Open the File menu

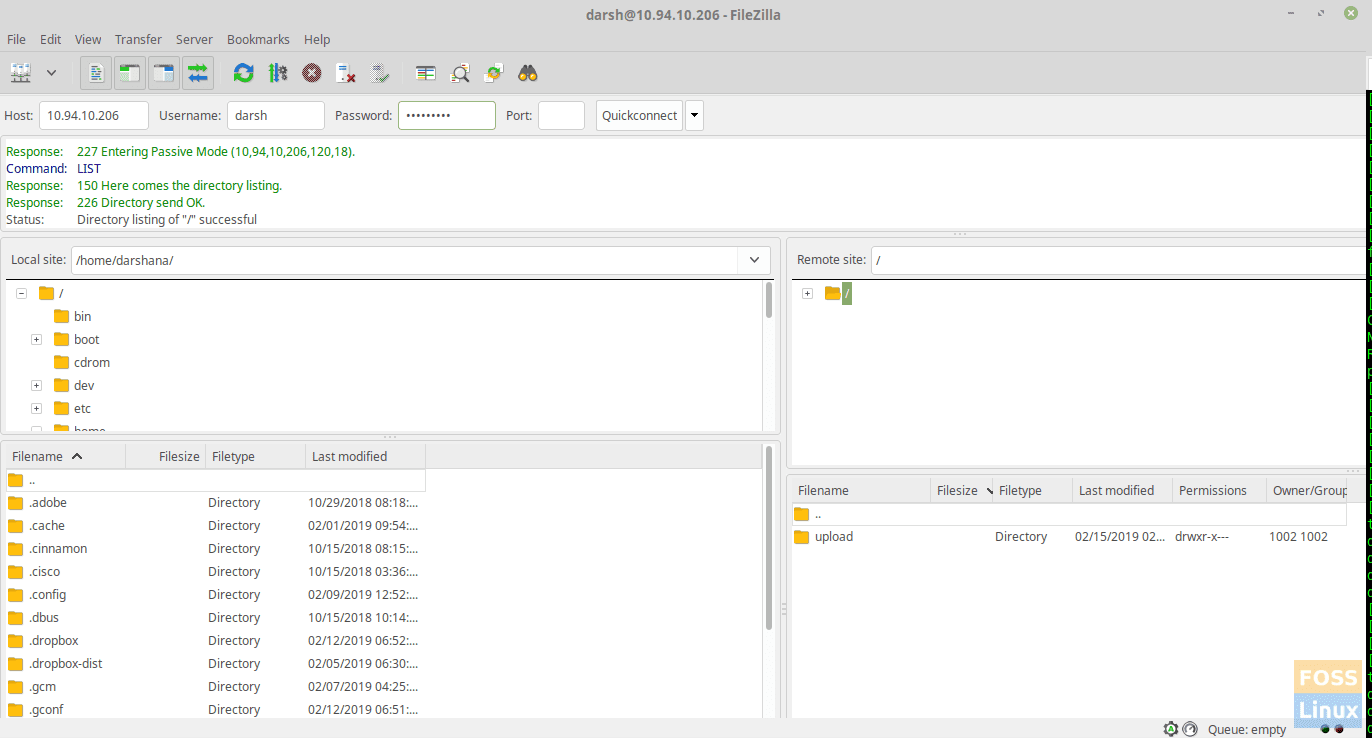point(16,39)
